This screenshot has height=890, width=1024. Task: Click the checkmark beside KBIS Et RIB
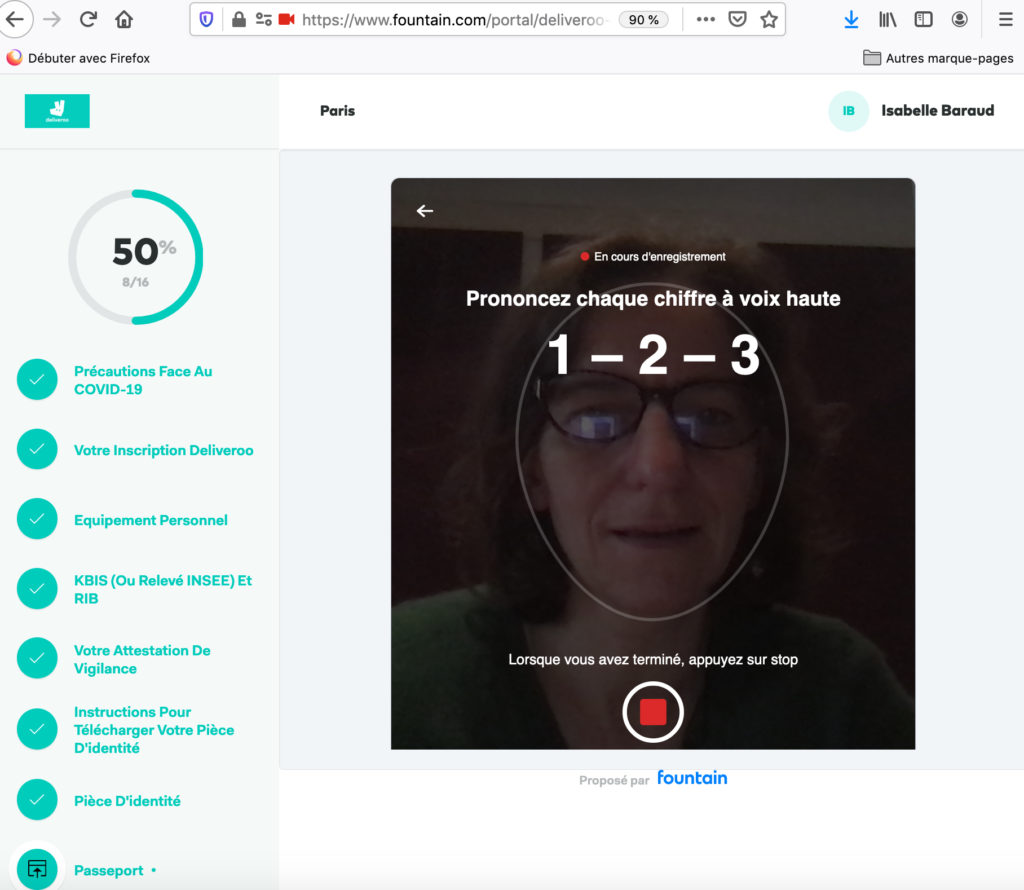click(x=37, y=589)
